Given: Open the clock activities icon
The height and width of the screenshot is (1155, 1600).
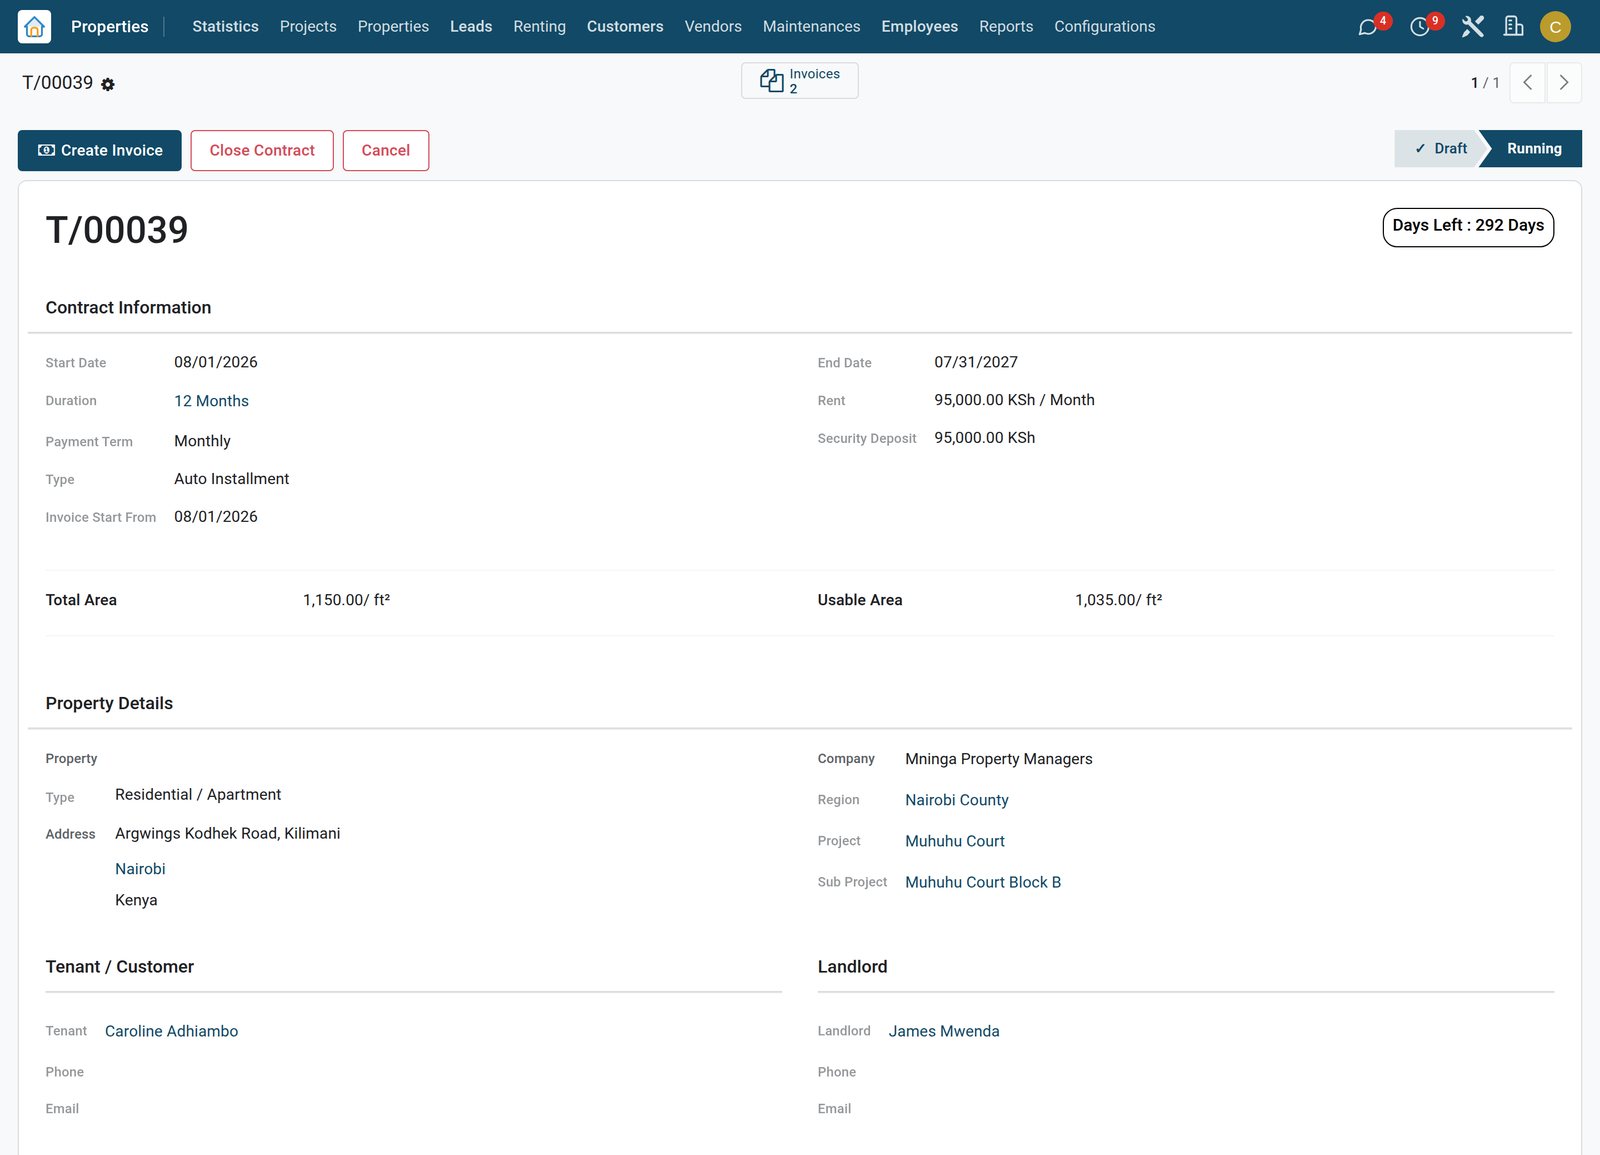Looking at the screenshot, I should [1419, 27].
